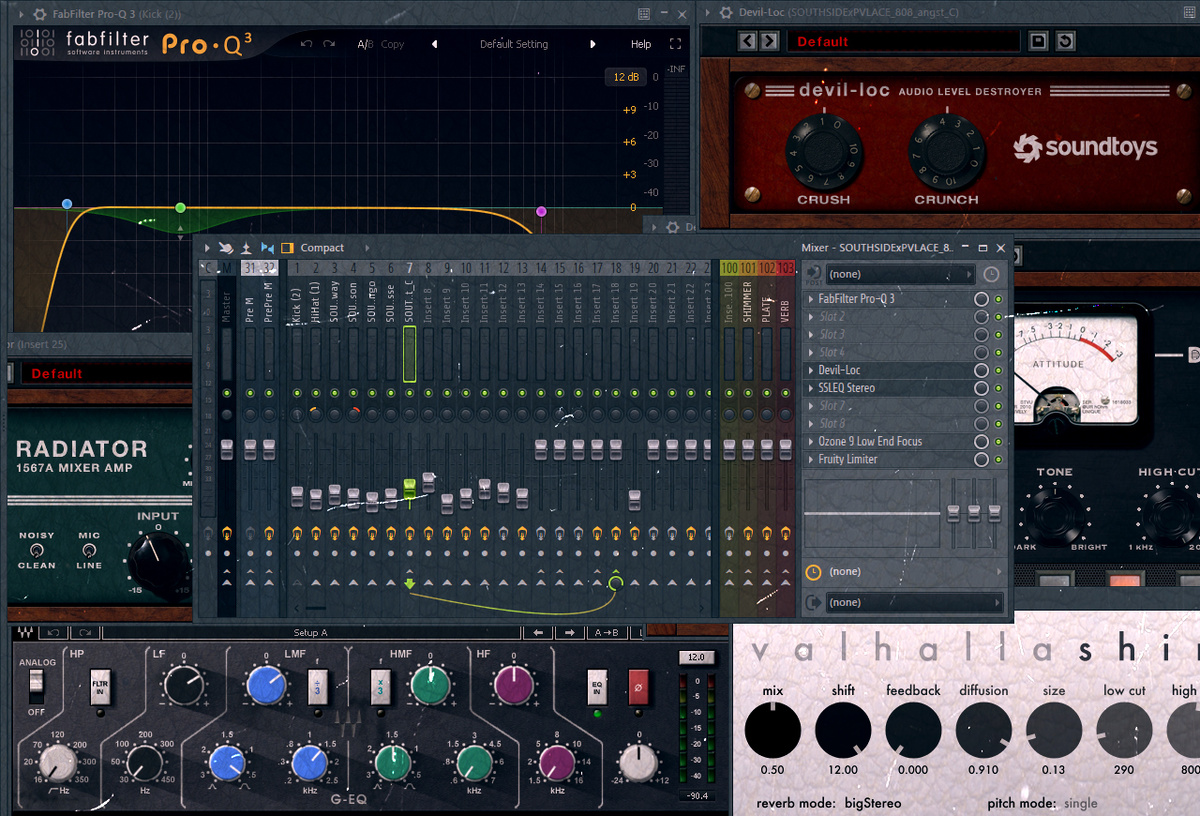Click the Devil-Loc Default preset field

pyautogui.click(x=903, y=41)
